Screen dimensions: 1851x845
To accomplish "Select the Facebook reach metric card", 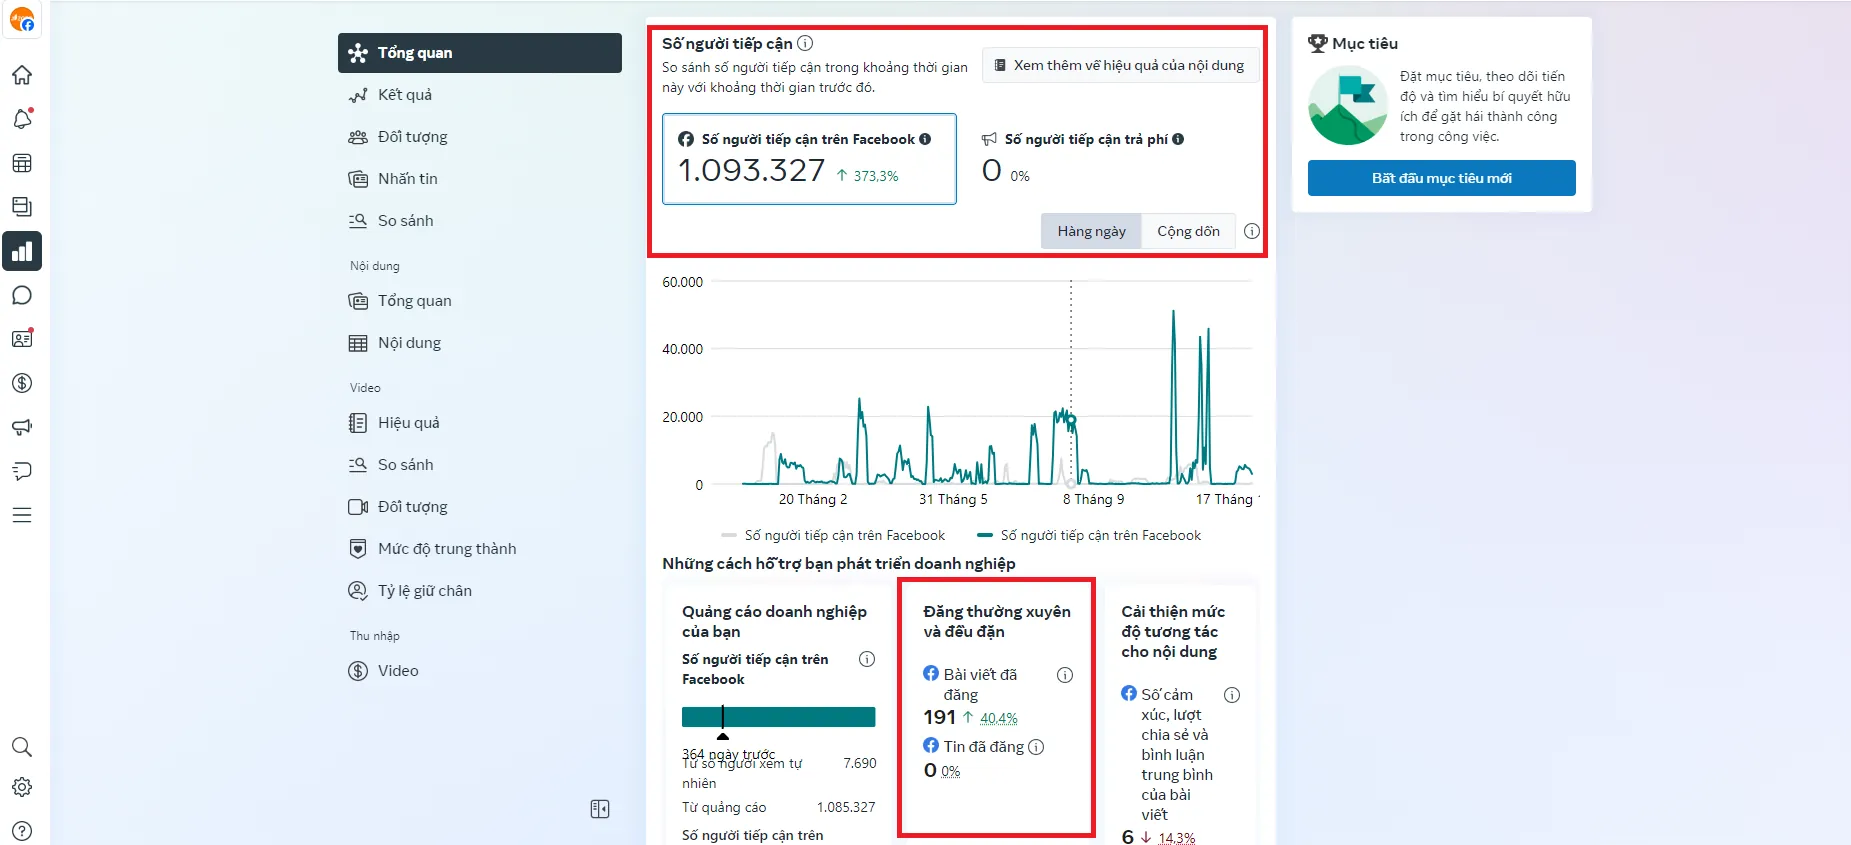I will point(809,159).
